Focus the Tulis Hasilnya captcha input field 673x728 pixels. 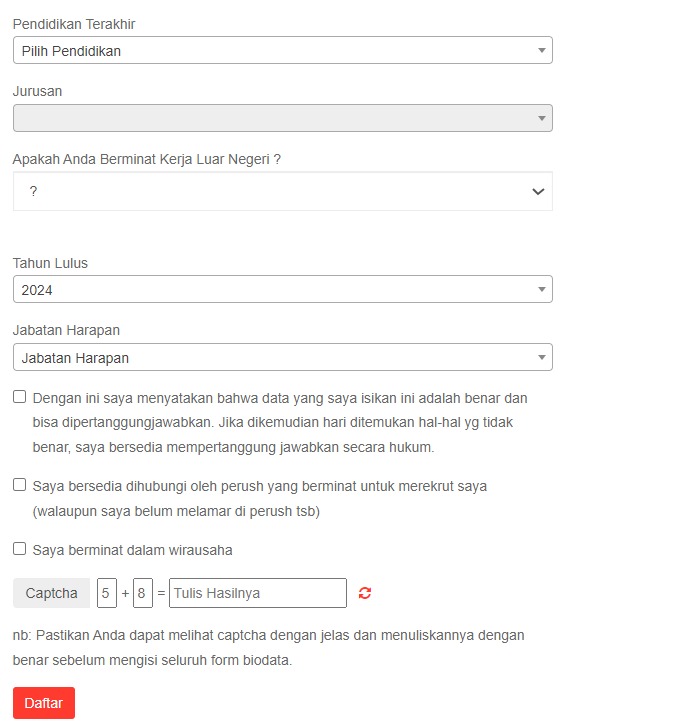258,593
